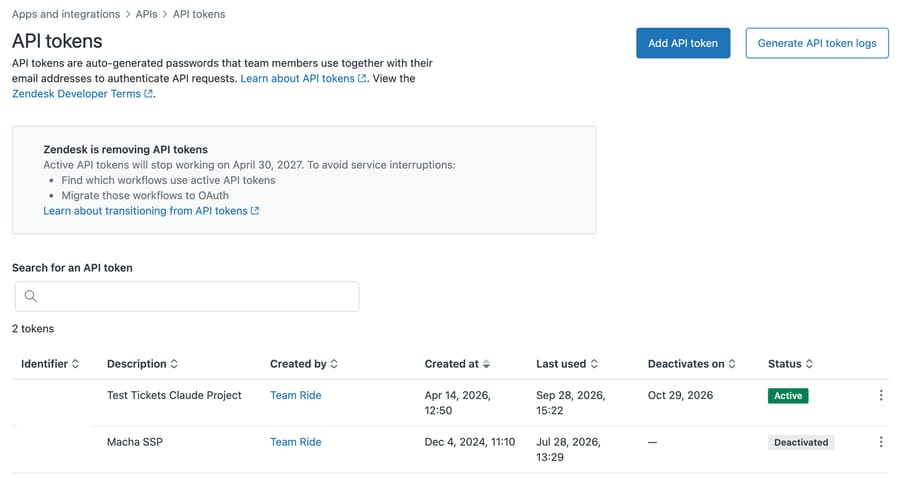
Task: Click Zendesk is removing API tokens heading
Action: pyautogui.click(x=125, y=149)
